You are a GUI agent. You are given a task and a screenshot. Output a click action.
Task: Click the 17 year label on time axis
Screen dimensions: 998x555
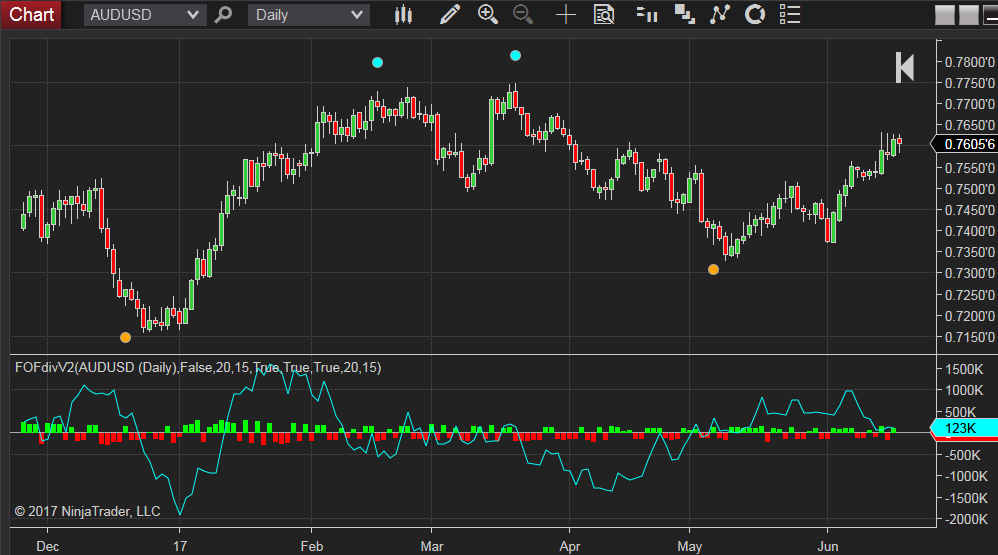tap(180, 546)
